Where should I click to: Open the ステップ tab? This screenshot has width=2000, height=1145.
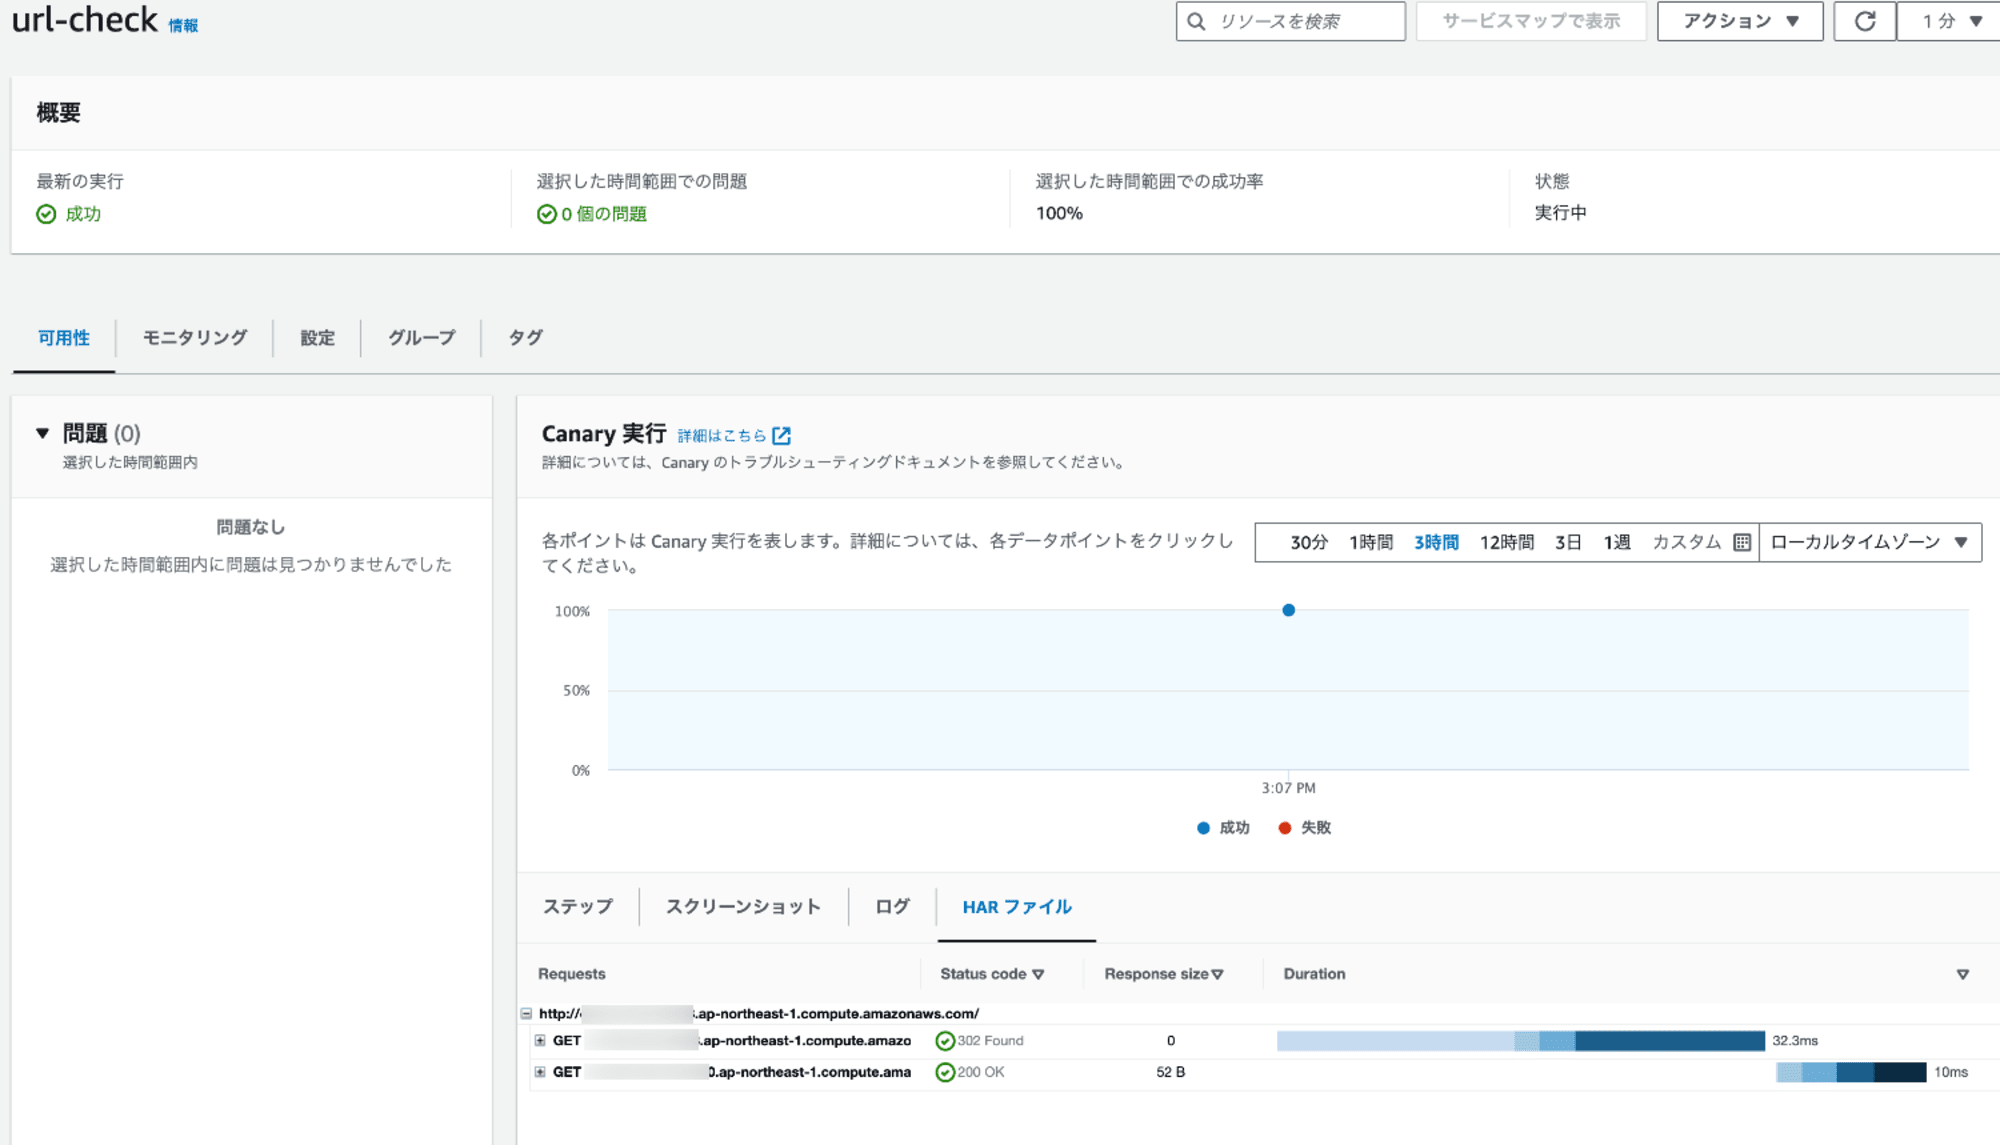(x=578, y=907)
